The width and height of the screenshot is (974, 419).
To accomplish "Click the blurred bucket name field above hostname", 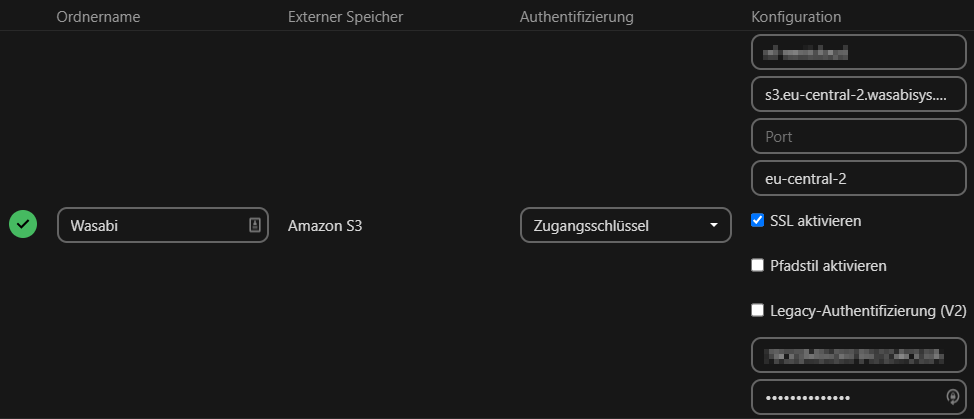I will (x=857, y=54).
